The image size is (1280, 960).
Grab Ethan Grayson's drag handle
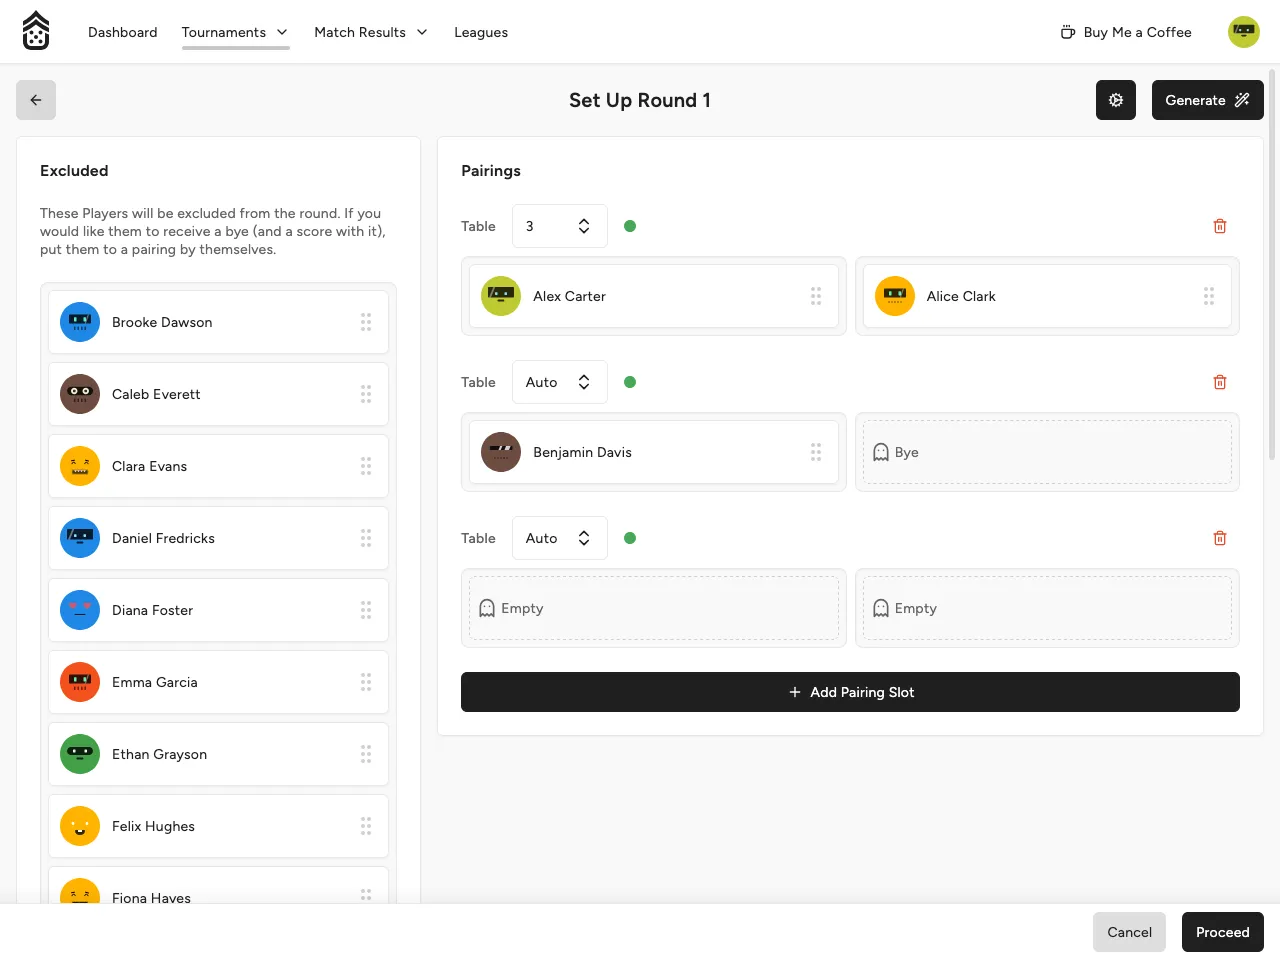point(366,754)
